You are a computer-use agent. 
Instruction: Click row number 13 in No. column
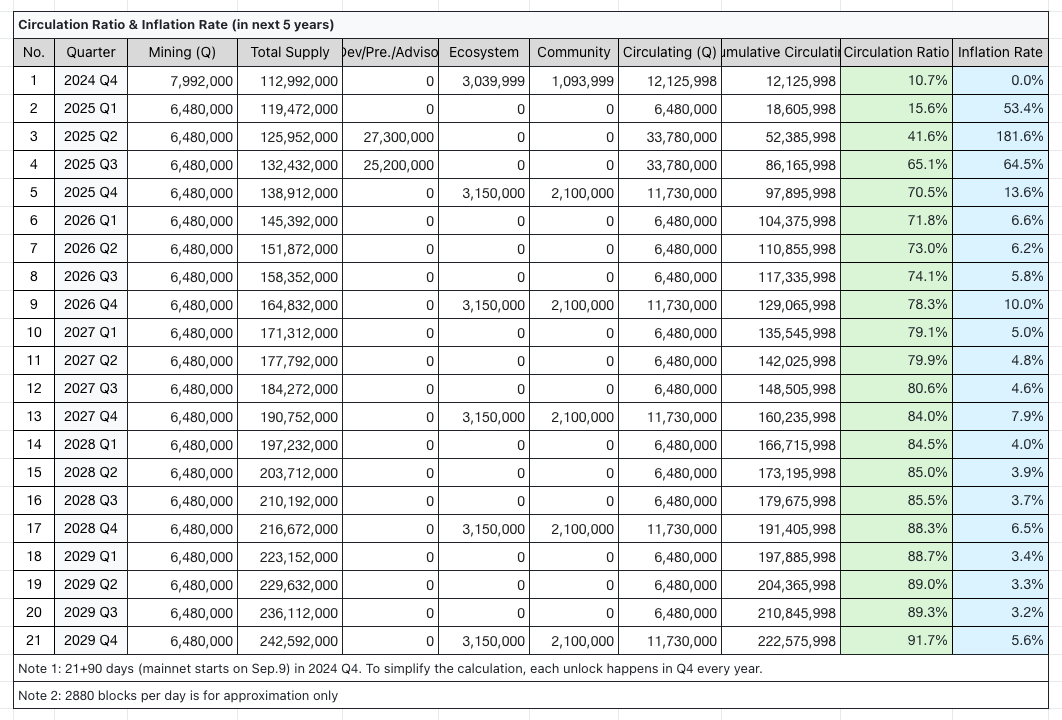pyautogui.click(x=34, y=417)
